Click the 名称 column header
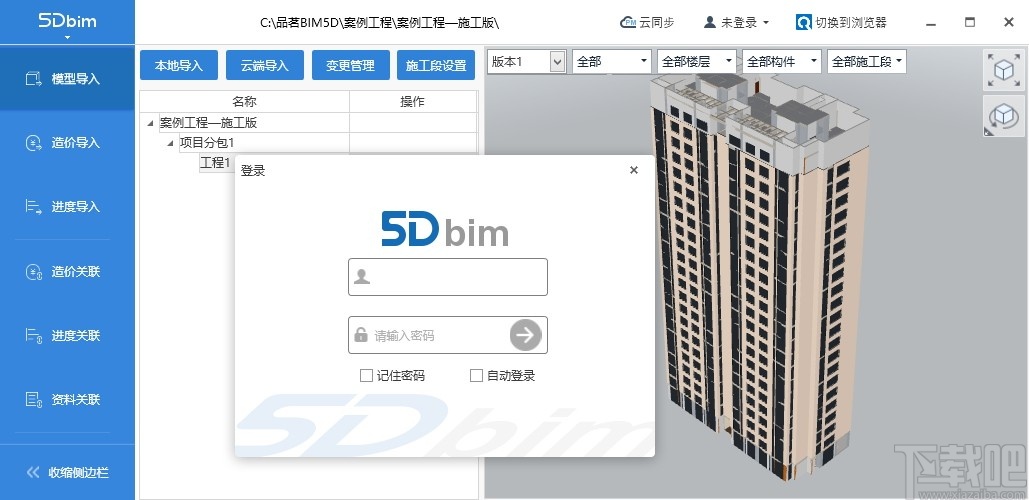 (x=244, y=102)
